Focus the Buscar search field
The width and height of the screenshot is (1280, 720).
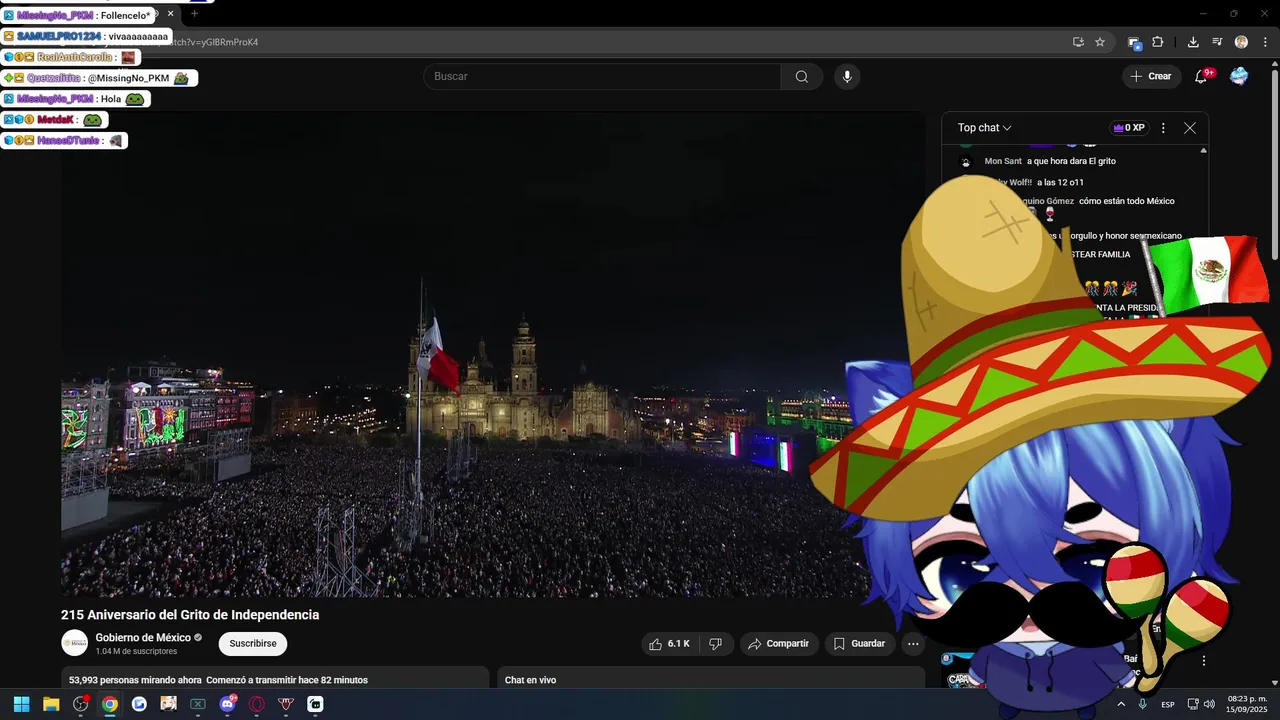603,77
